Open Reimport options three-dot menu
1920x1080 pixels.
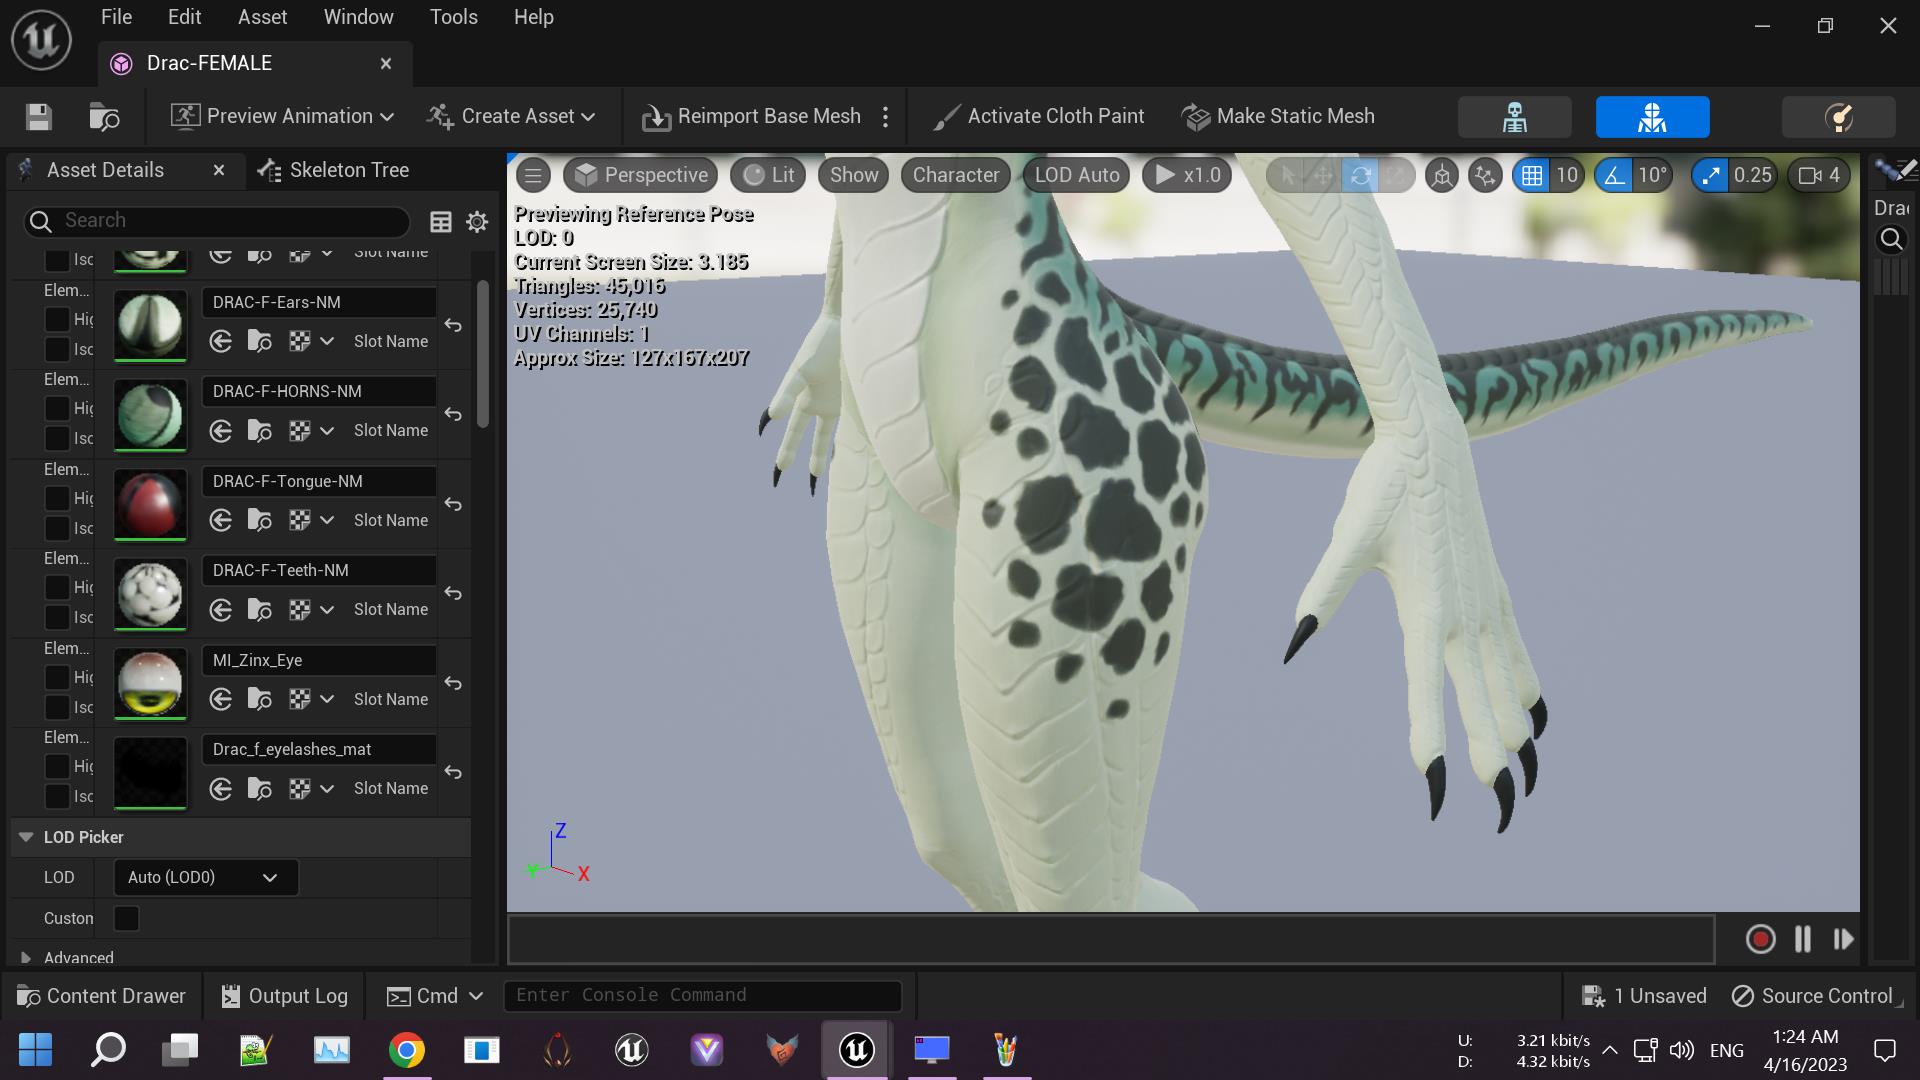(x=885, y=117)
